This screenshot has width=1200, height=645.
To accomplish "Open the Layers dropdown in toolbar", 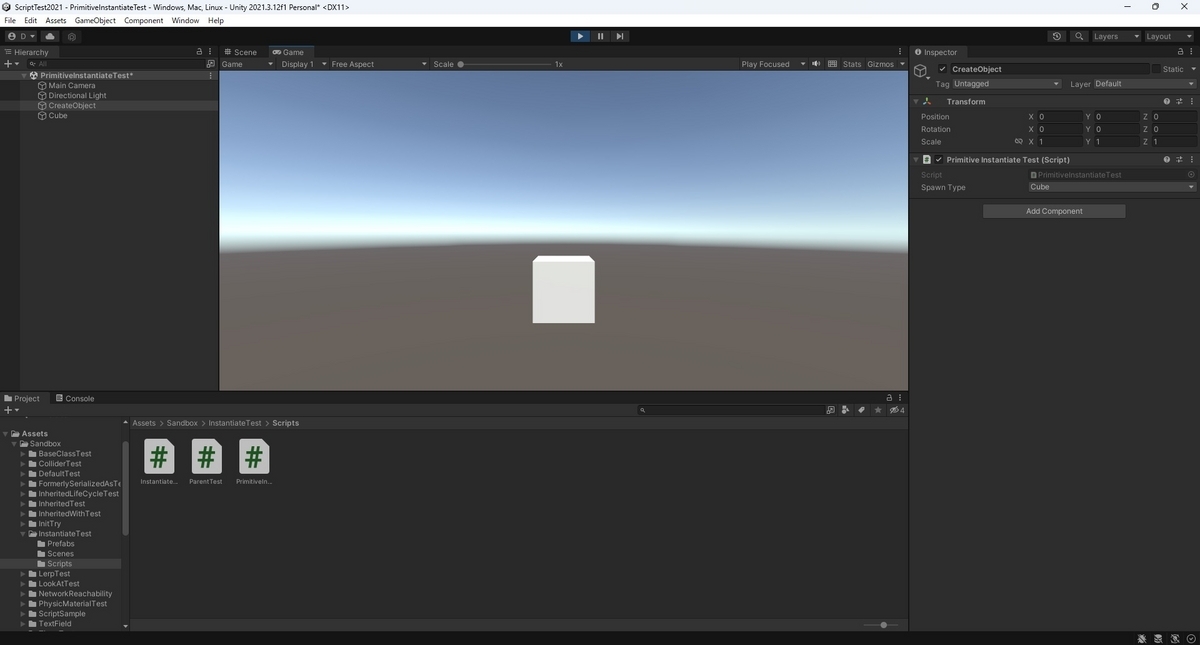I will click(x=1114, y=36).
